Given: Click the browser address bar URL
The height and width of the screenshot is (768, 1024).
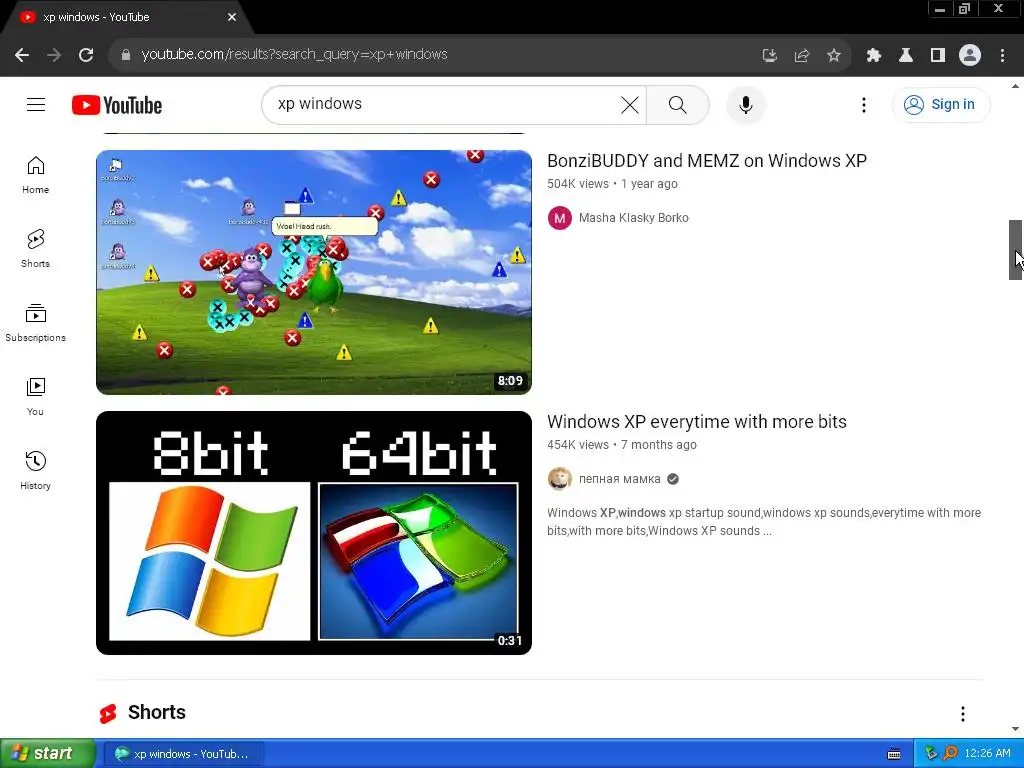Looking at the screenshot, I should pyautogui.click(x=294, y=55).
